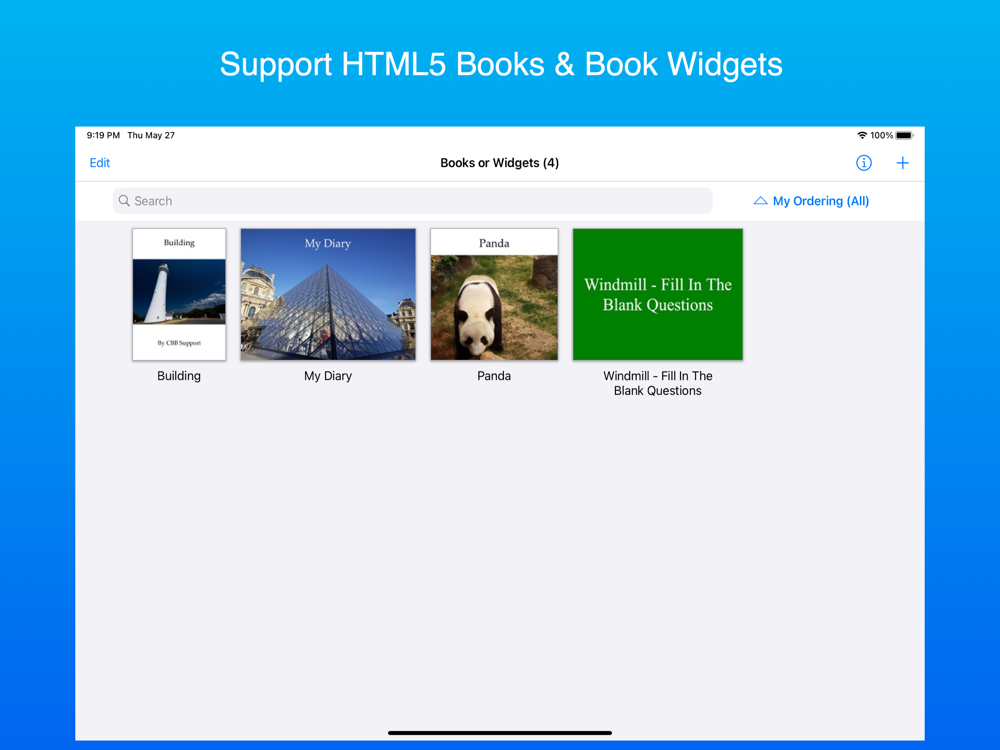Open the Building book cover
The width and height of the screenshot is (1000, 750).
[179, 295]
